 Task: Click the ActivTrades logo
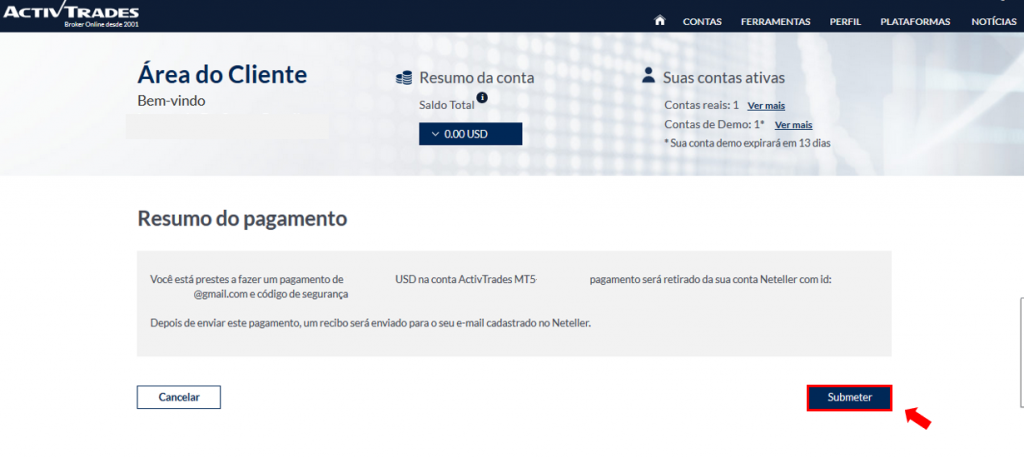[69, 14]
